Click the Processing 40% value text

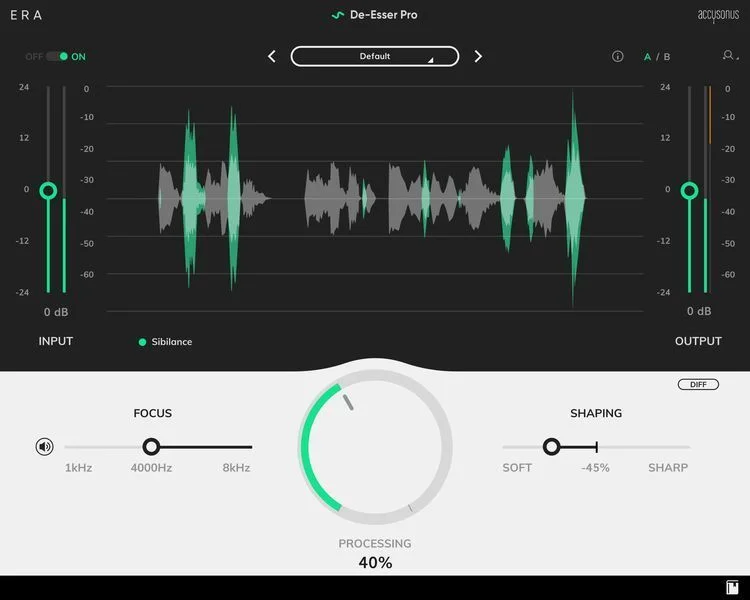pyautogui.click(x=375, y=563)
